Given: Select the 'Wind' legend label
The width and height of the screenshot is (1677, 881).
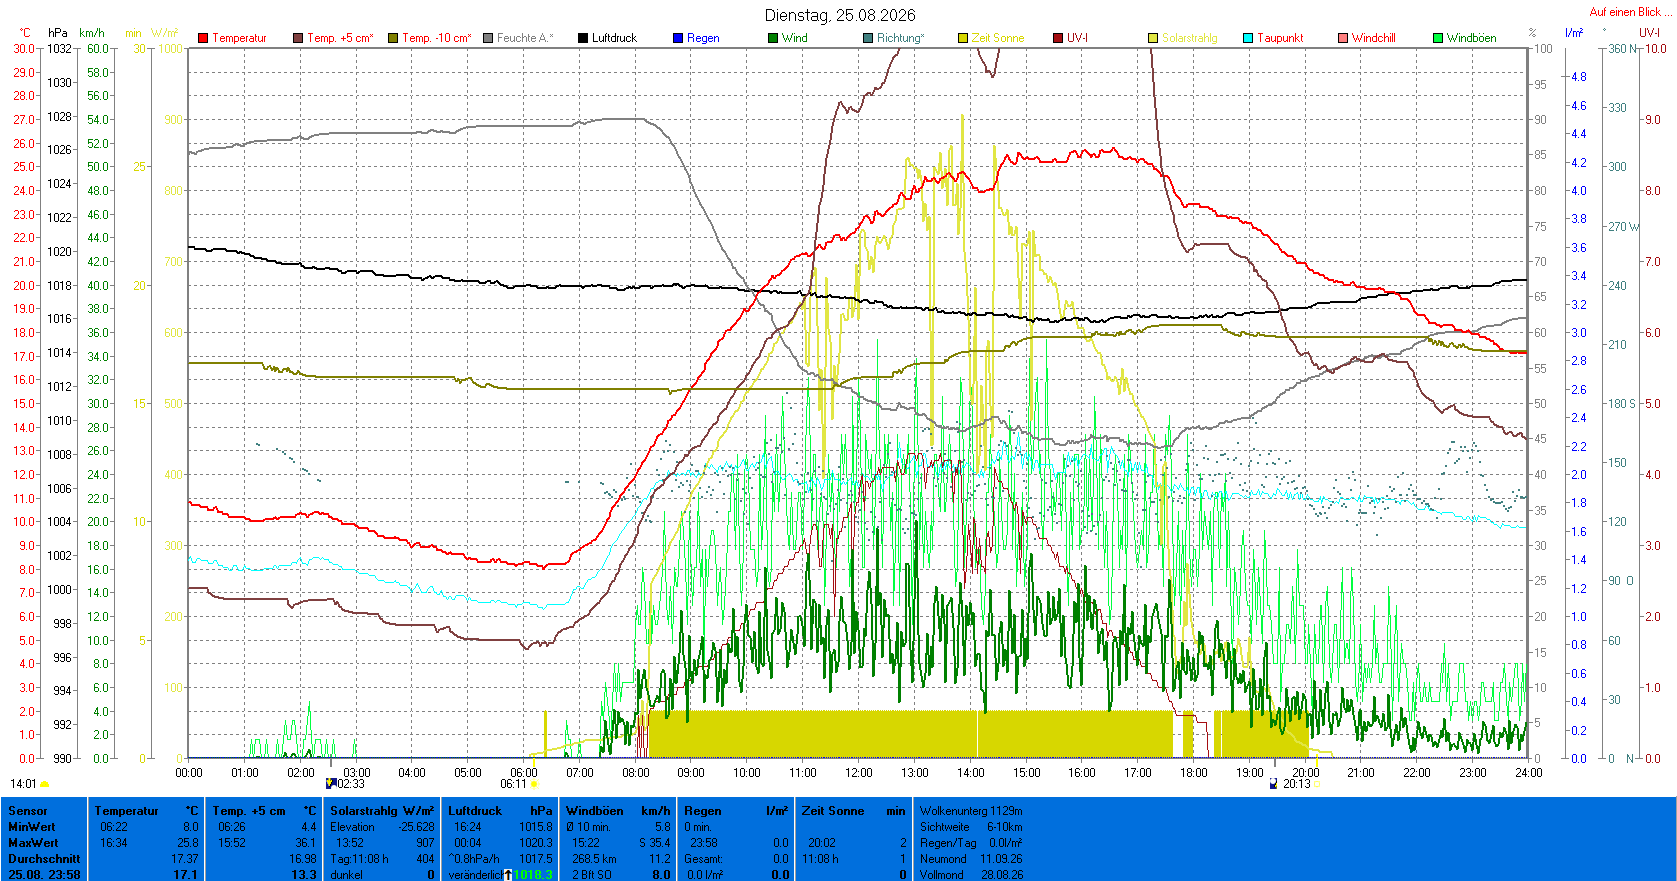Looking at the screenshot, I should 795,38.
